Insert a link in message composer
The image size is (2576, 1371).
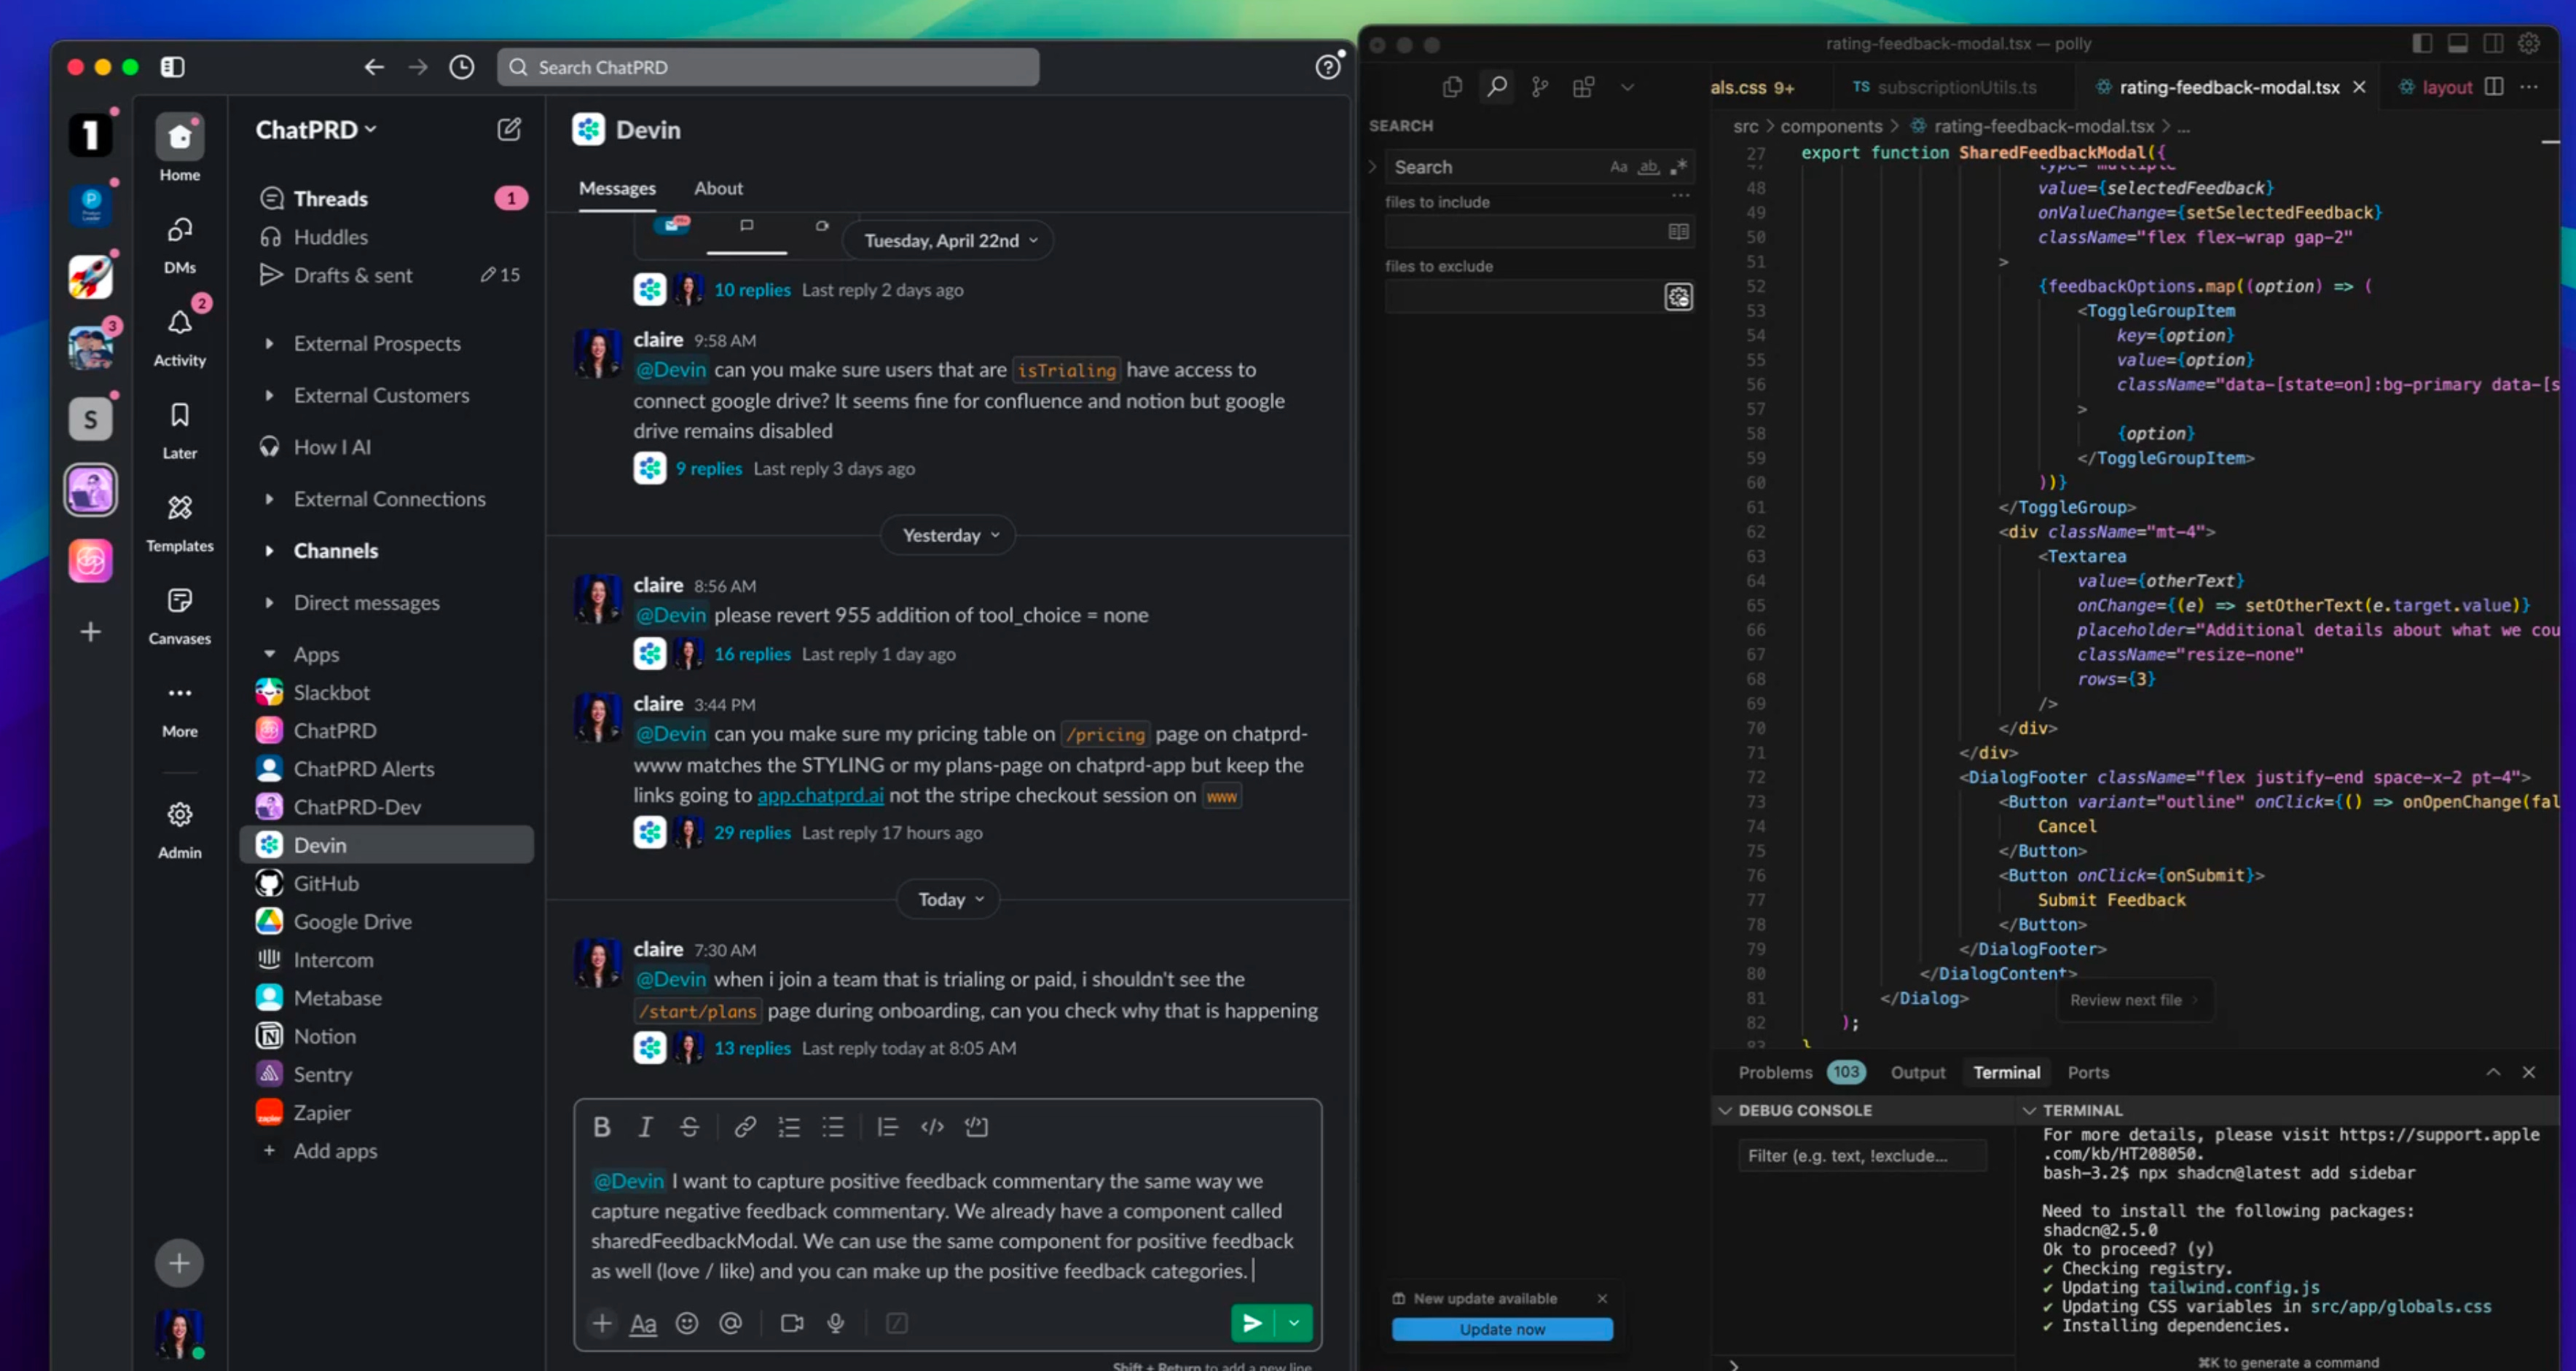[744, 1127]
